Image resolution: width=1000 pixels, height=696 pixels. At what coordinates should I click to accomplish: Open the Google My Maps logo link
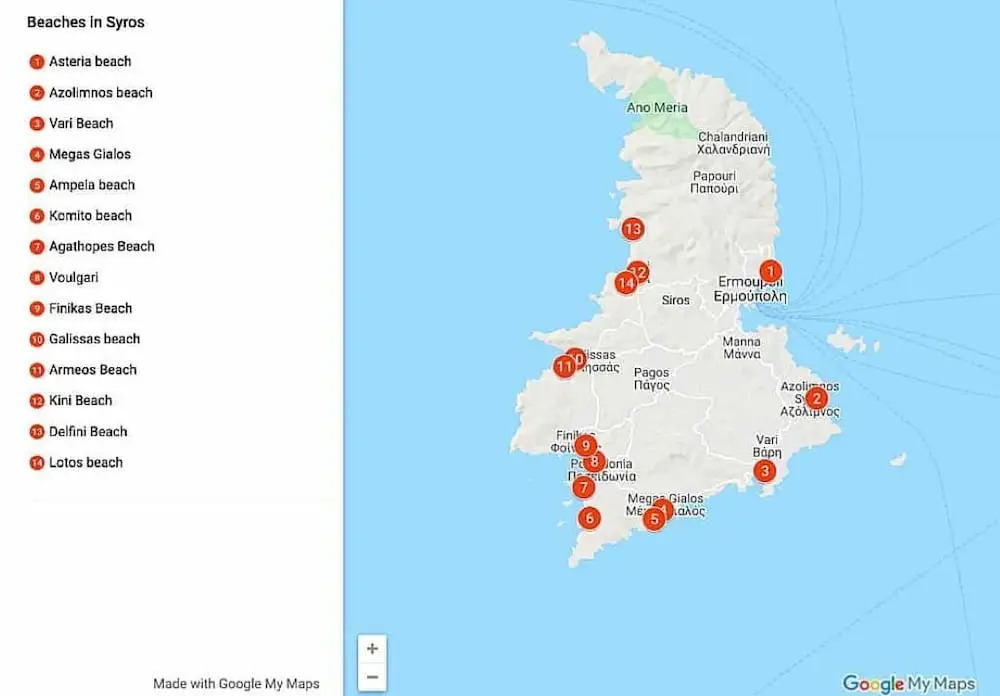click(x=908, y=684)
